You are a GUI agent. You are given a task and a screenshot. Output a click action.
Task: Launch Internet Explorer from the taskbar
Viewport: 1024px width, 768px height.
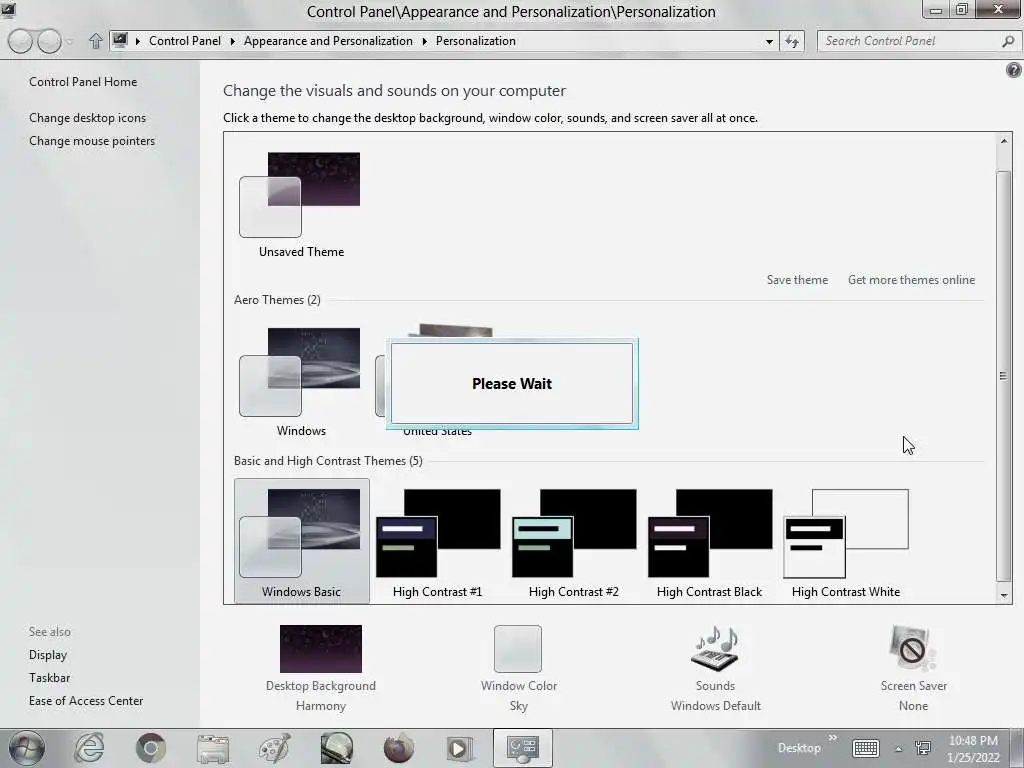click(89, 748)
